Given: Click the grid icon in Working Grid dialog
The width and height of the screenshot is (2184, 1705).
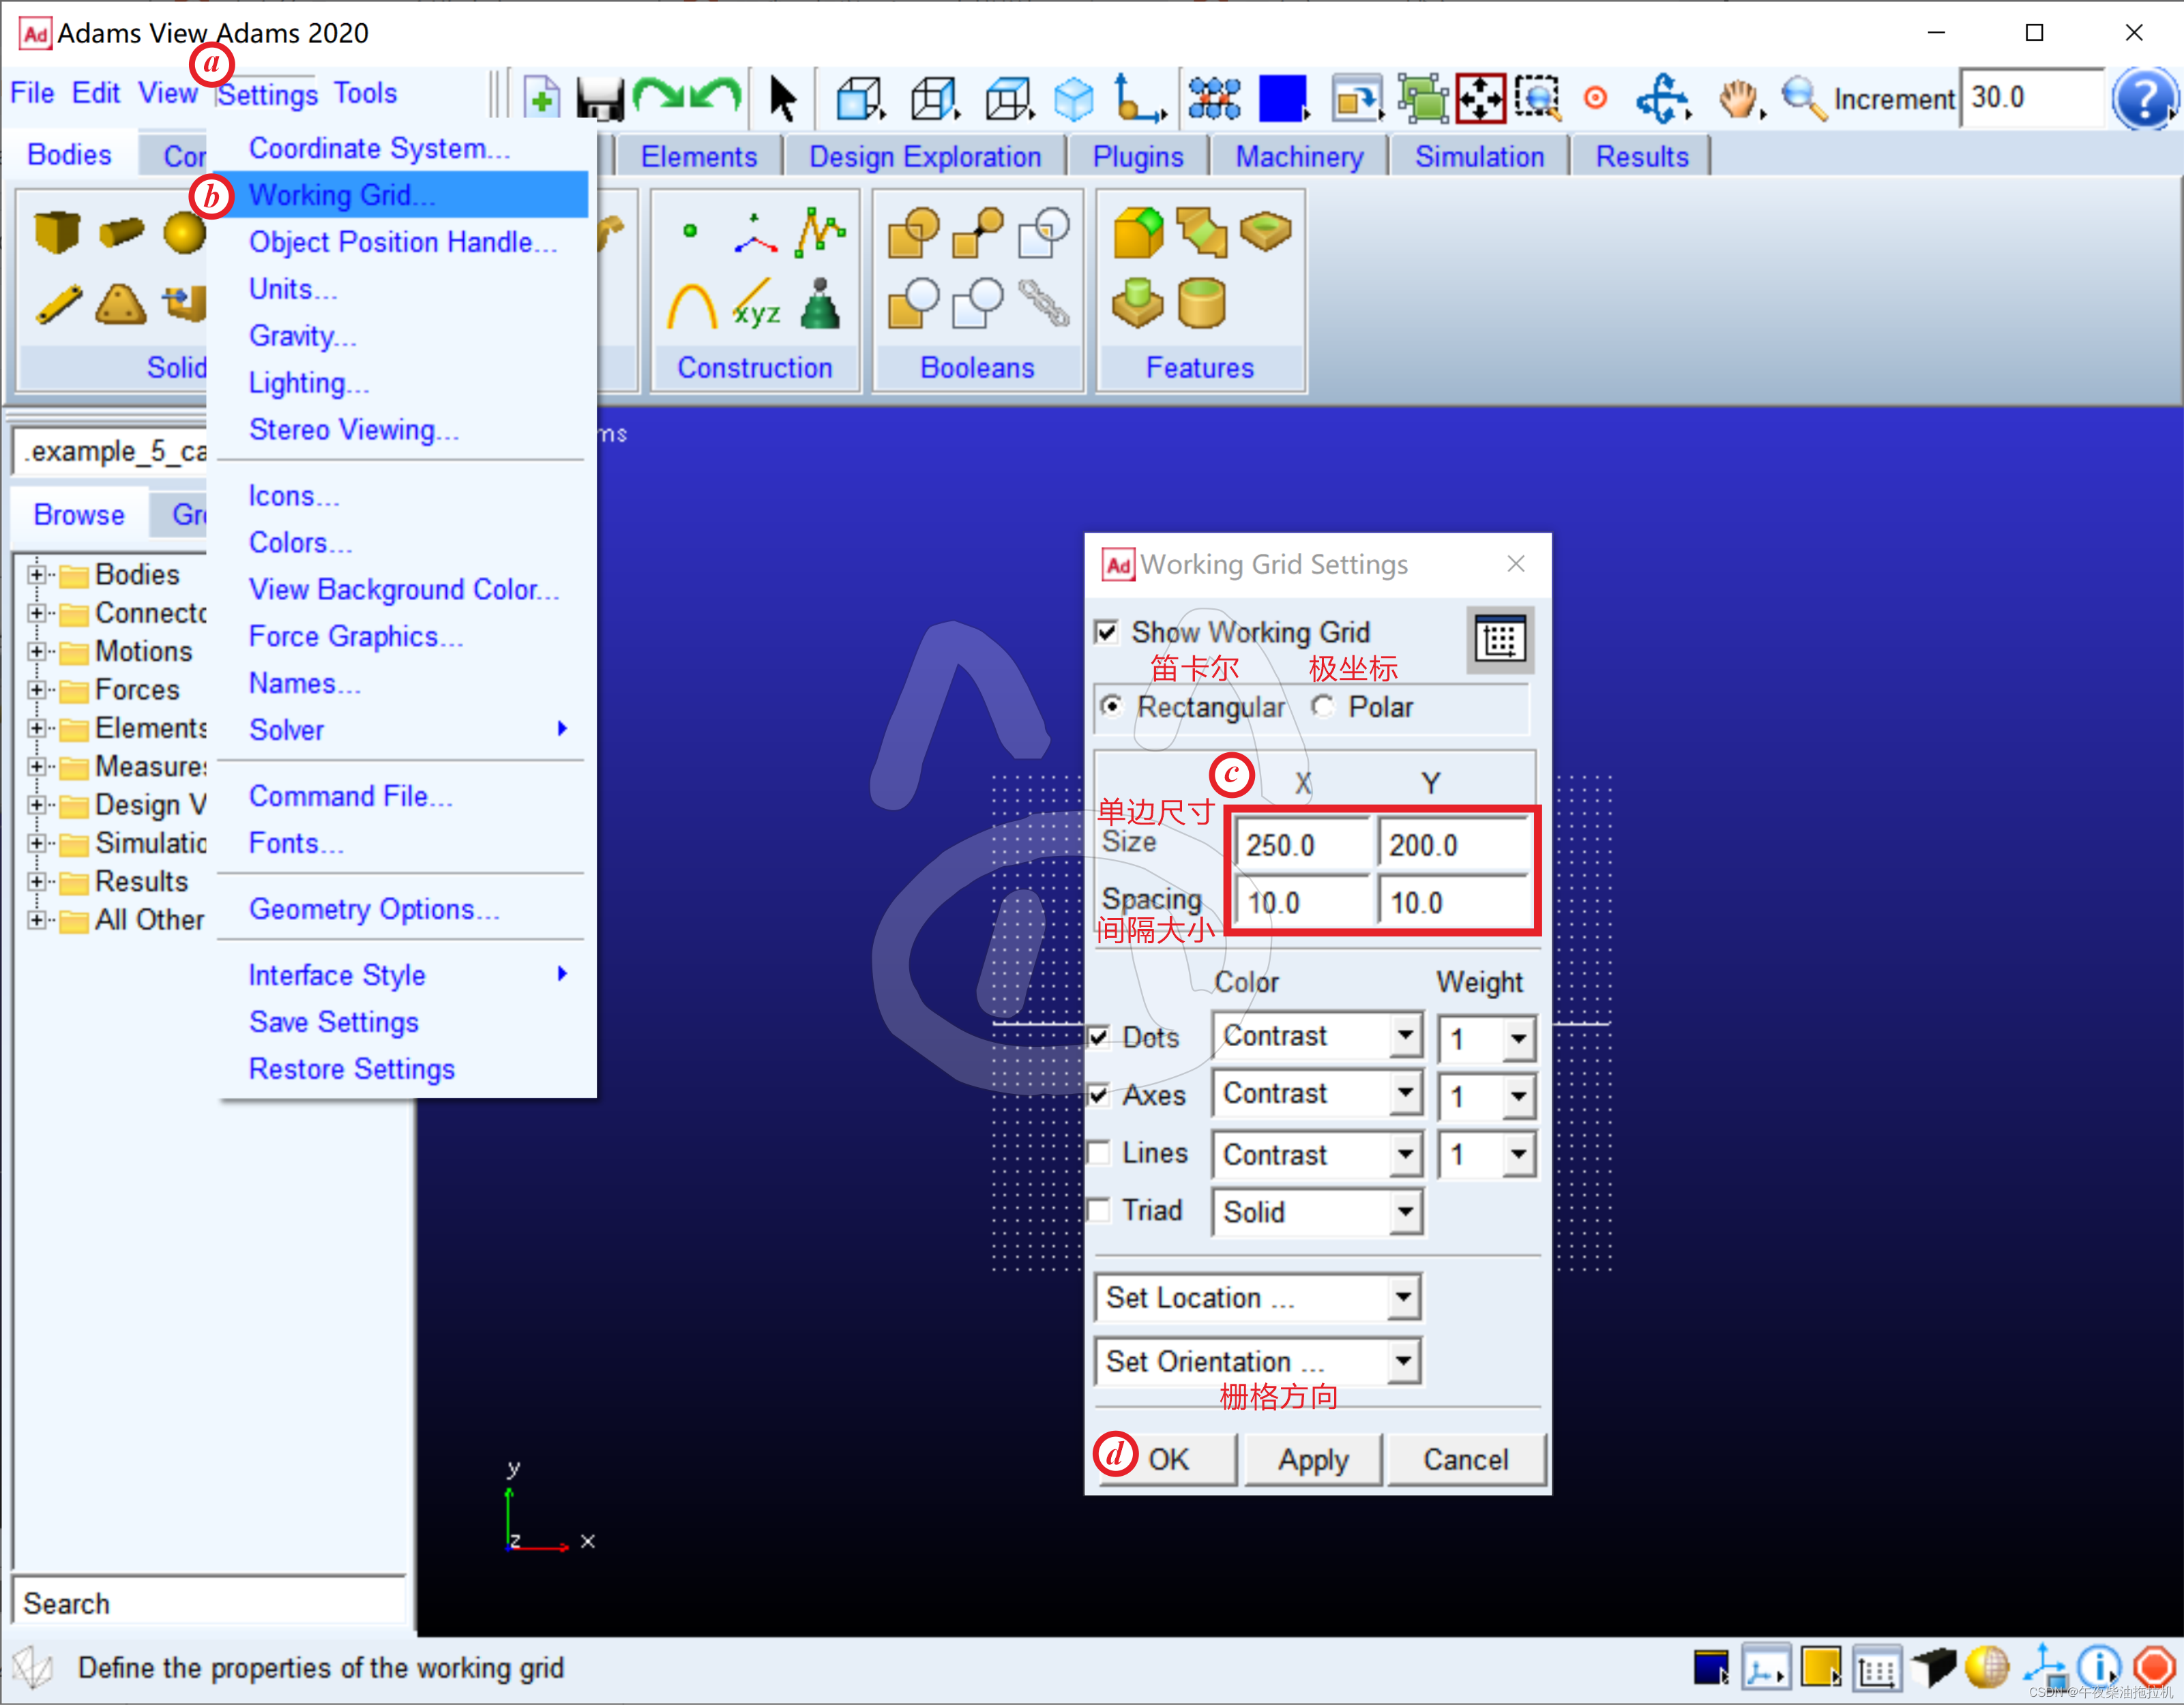Looking at the screenshot, I should click(x=1499, y=640).
